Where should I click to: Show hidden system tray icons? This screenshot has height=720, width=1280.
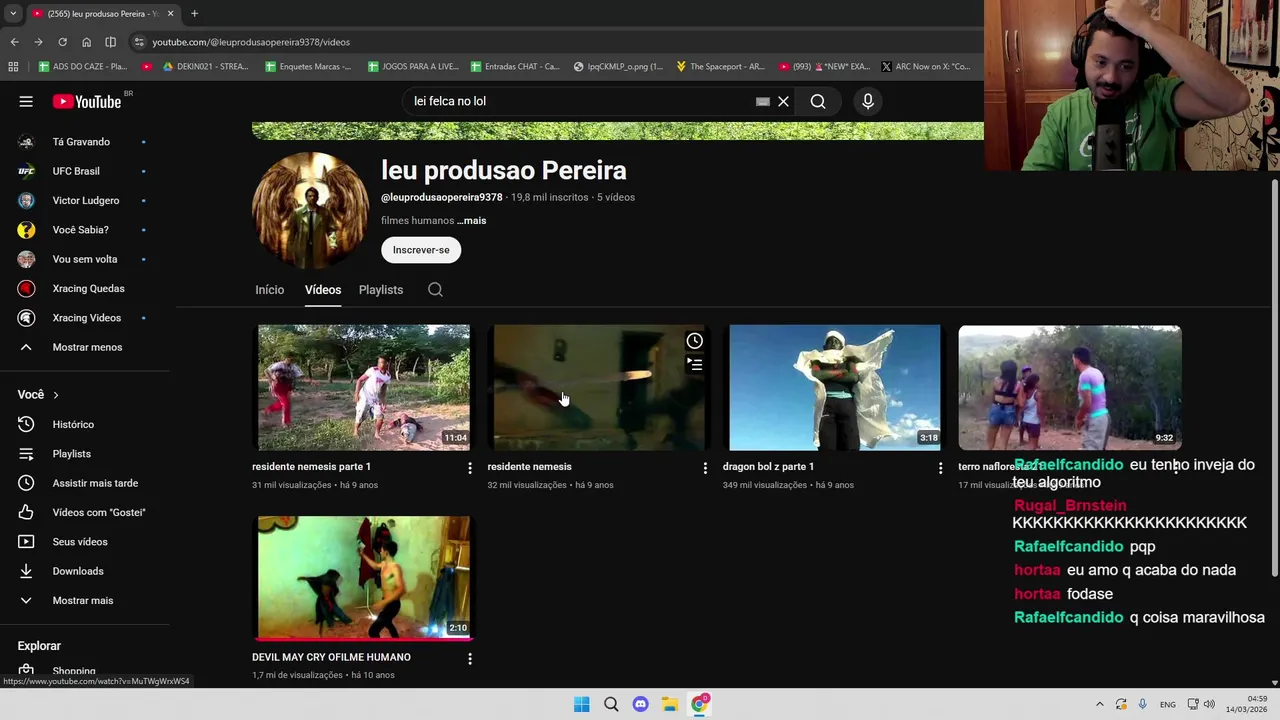(1099, 704)
